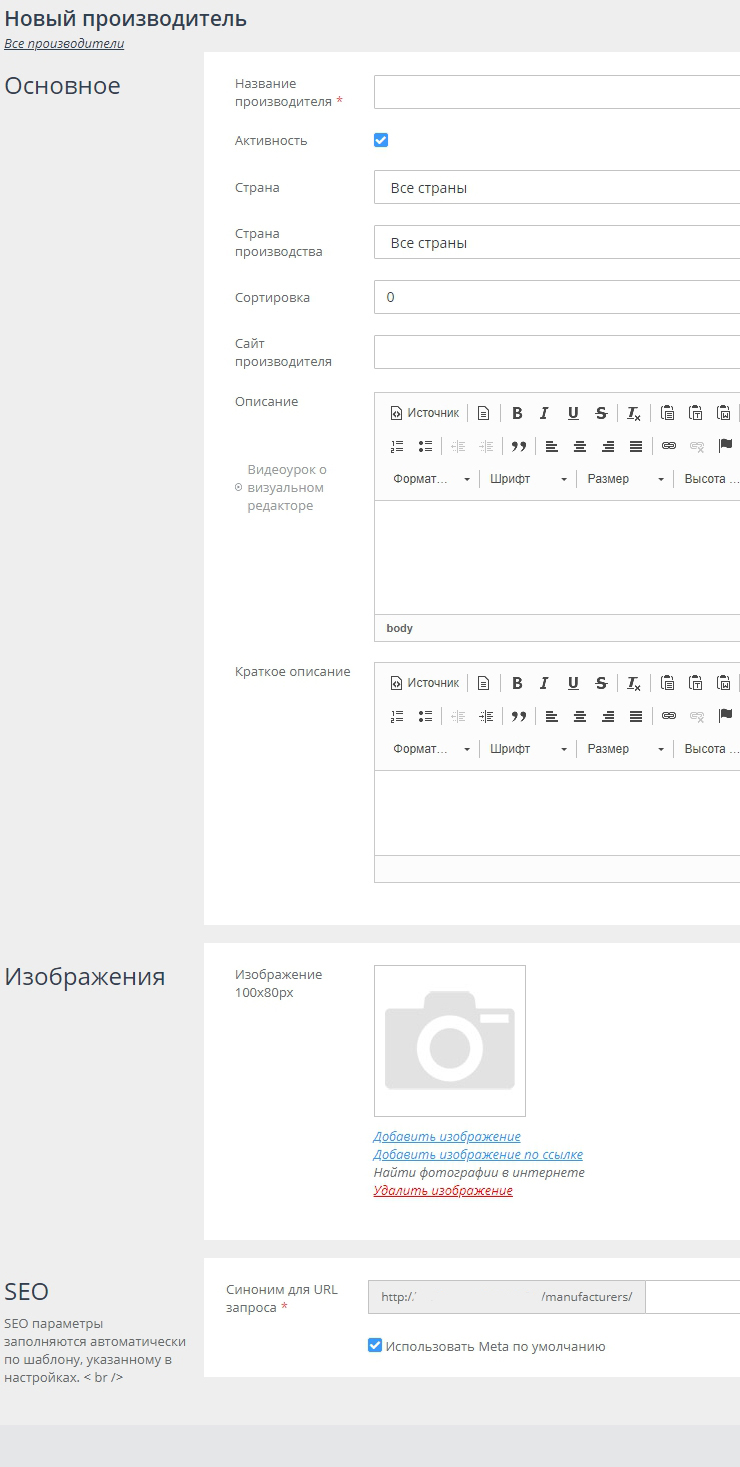Click the Название производителя input field

(x=557, y=92)
